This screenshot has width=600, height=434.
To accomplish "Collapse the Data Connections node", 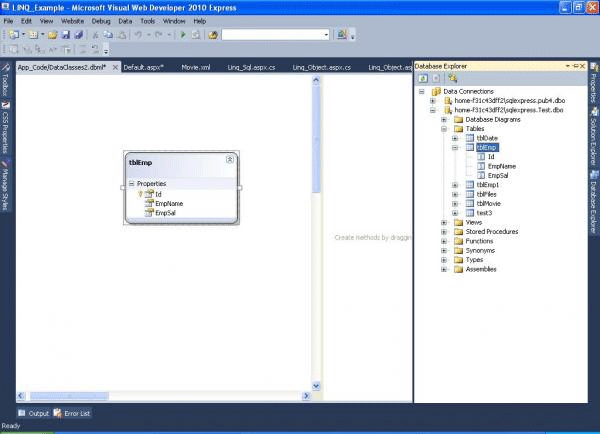I will click(x=422, y=91).
